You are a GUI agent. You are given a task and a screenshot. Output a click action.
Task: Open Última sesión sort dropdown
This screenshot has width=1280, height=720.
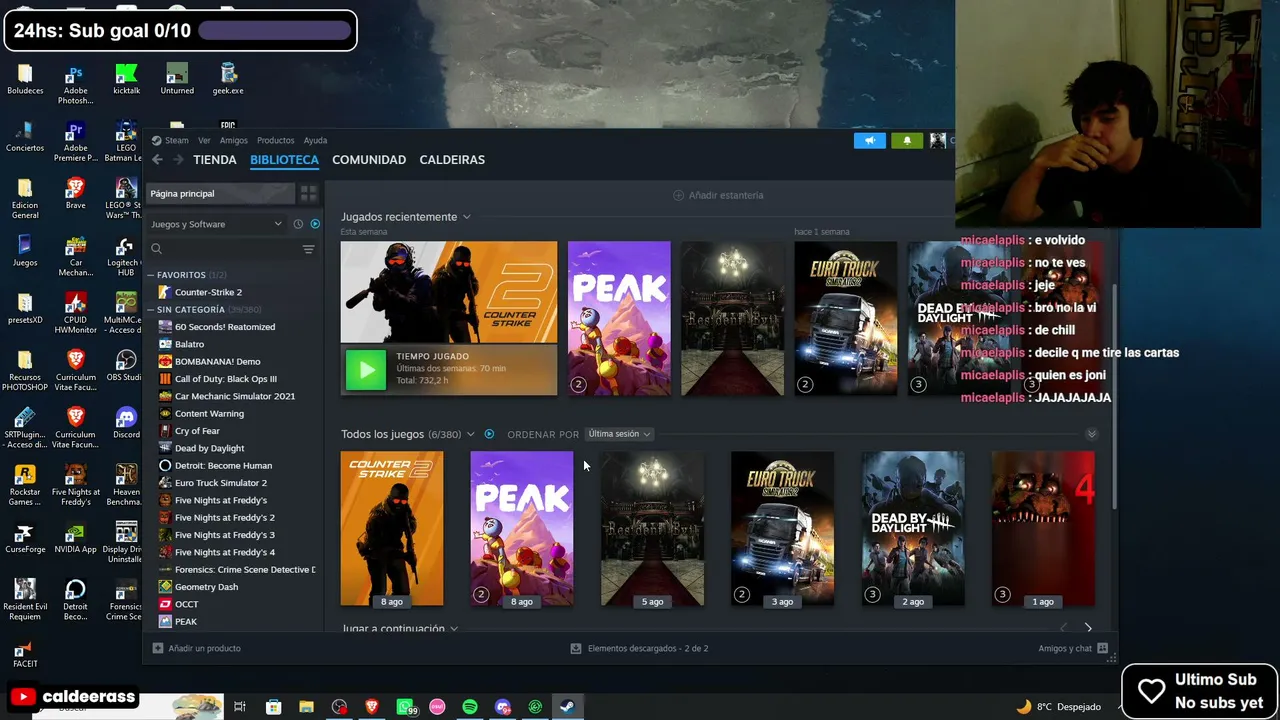point(619,434)
